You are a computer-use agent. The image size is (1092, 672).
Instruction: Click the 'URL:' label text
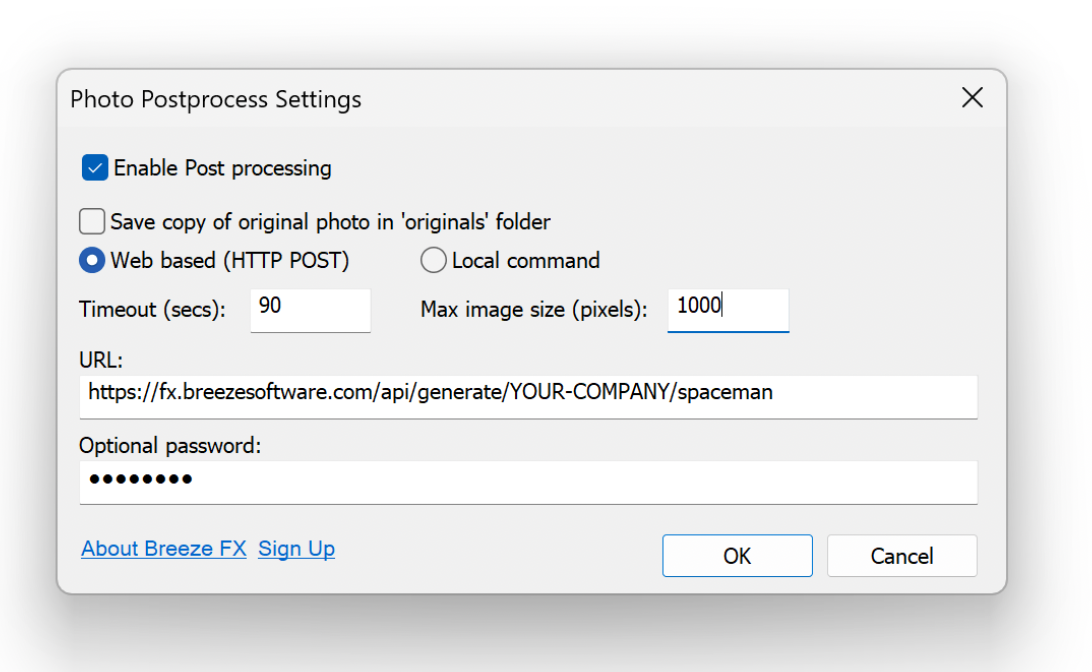[101, 360]
